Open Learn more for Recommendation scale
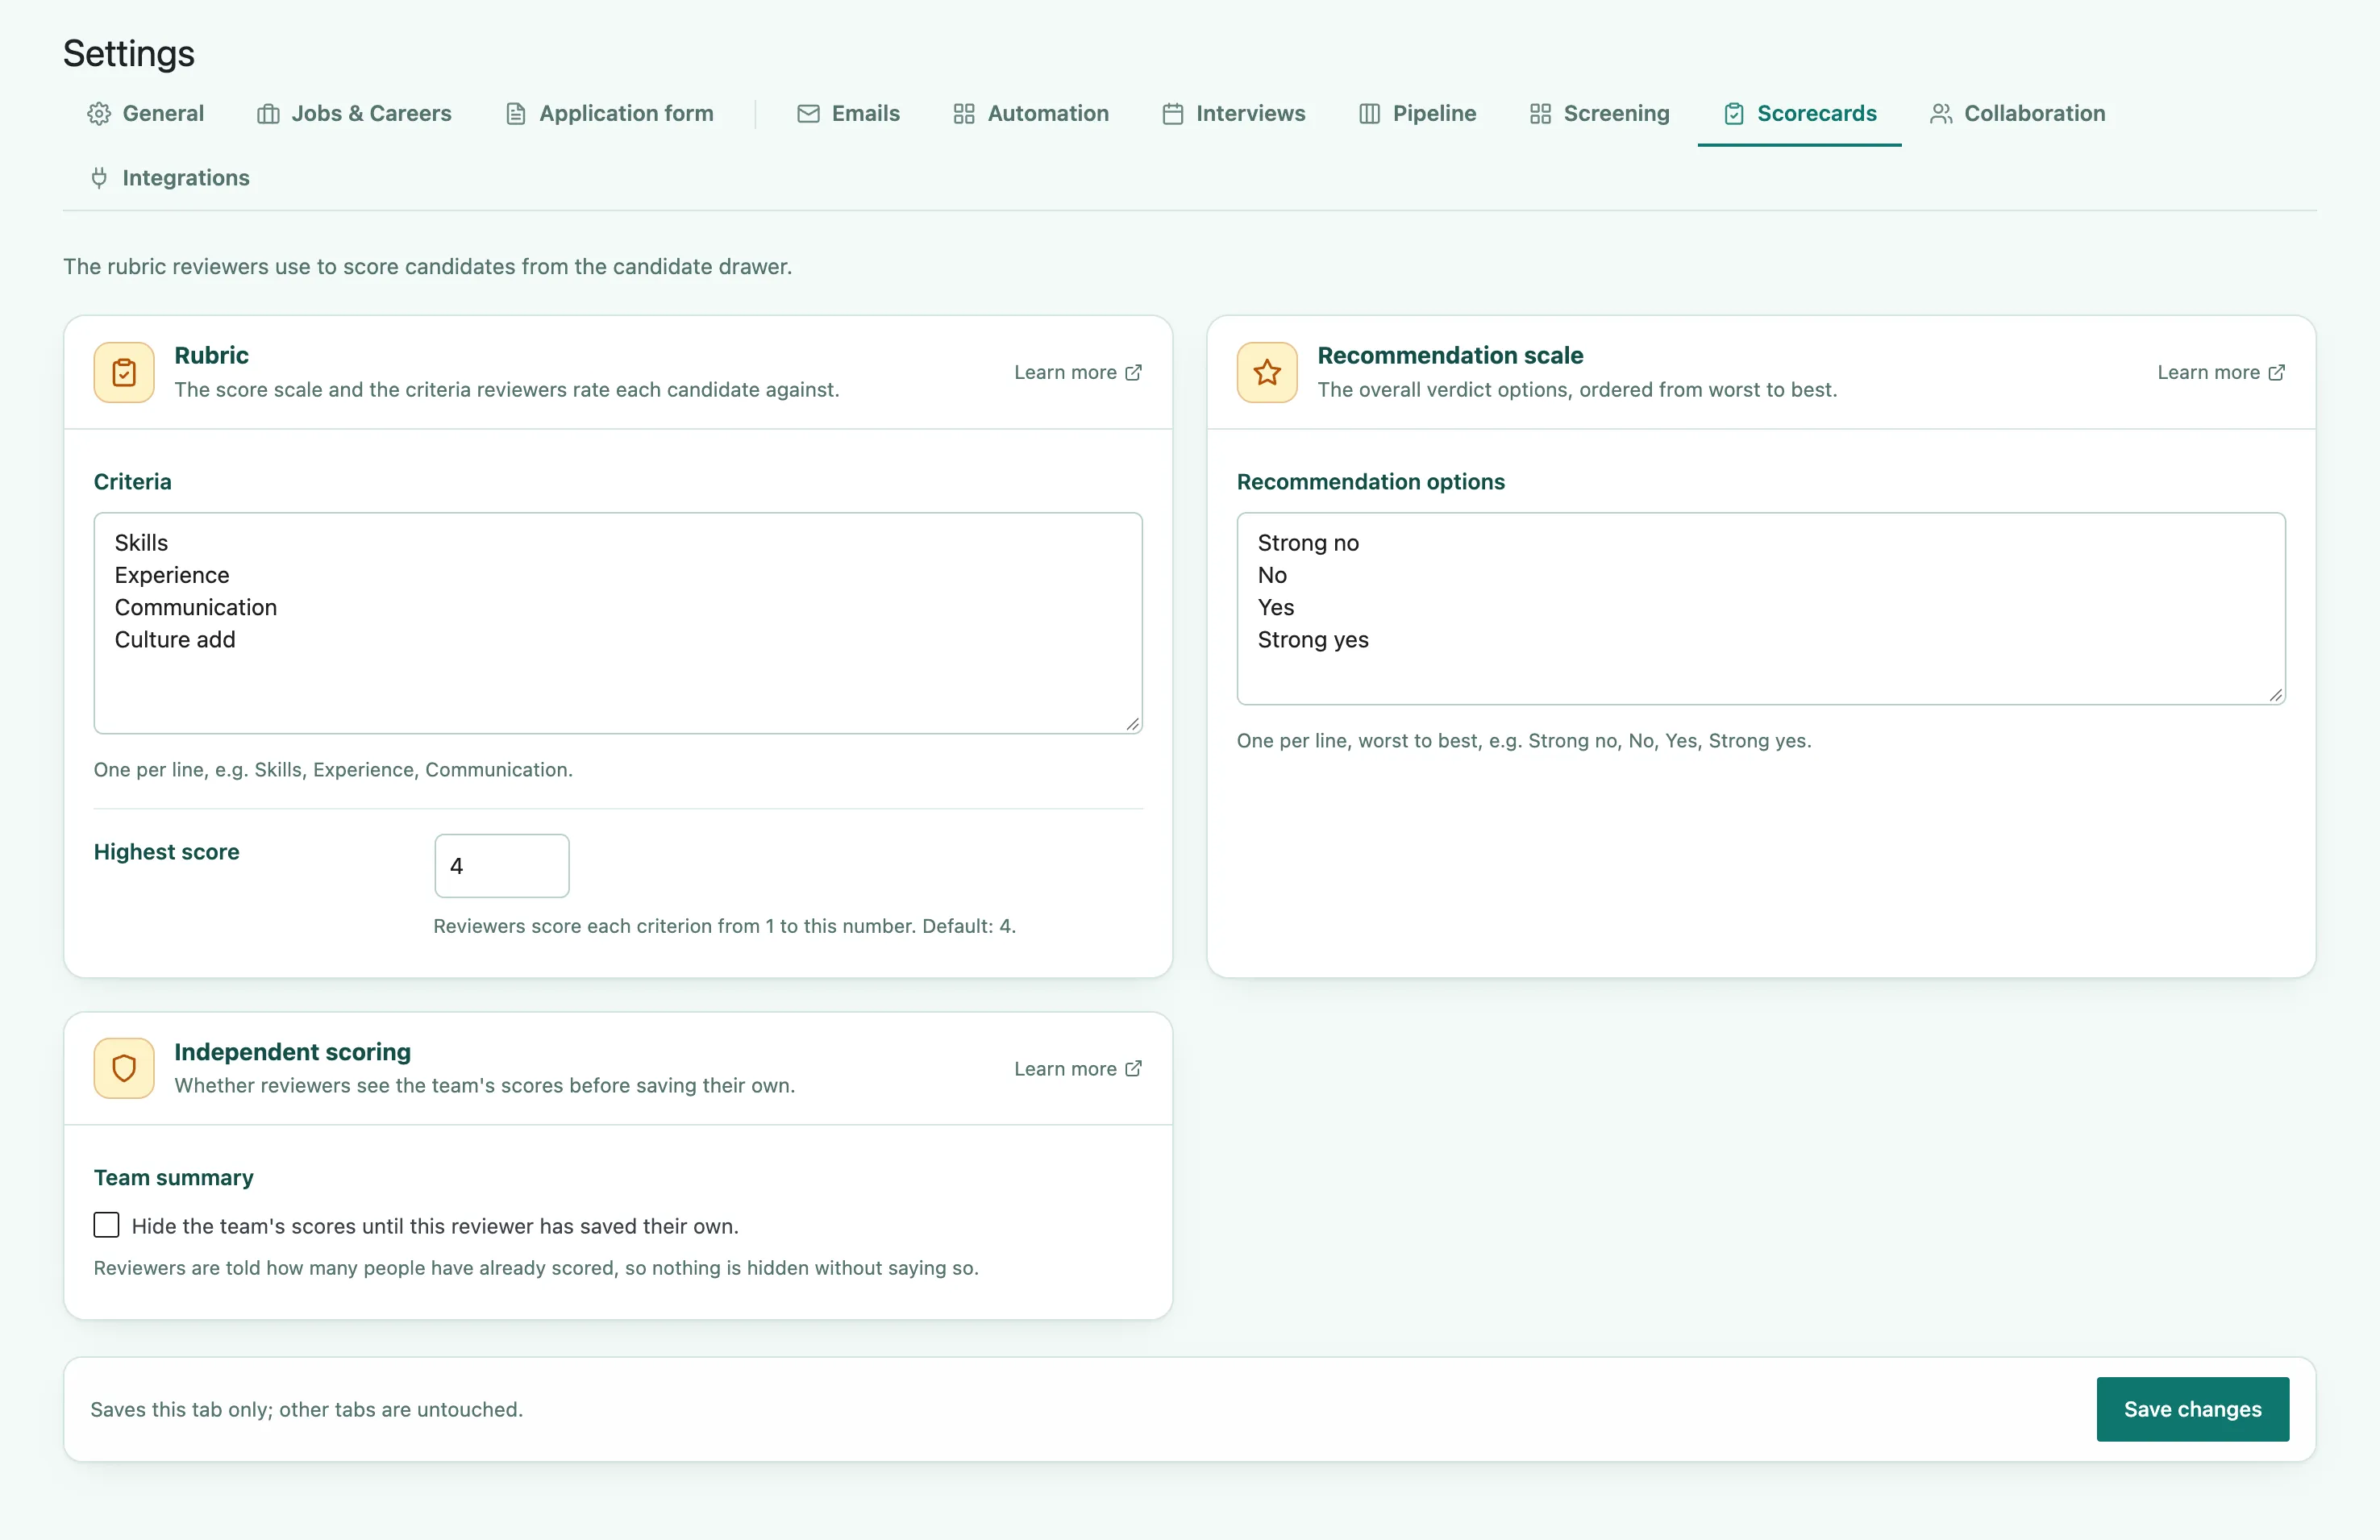The width and height of the screenshot is (2380, 1540). (x=2221, y=373)
